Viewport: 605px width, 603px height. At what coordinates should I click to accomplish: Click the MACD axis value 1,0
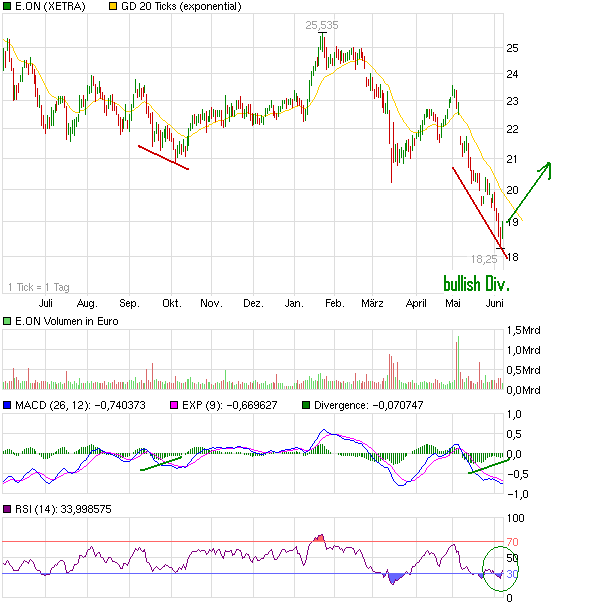point(514,414)
